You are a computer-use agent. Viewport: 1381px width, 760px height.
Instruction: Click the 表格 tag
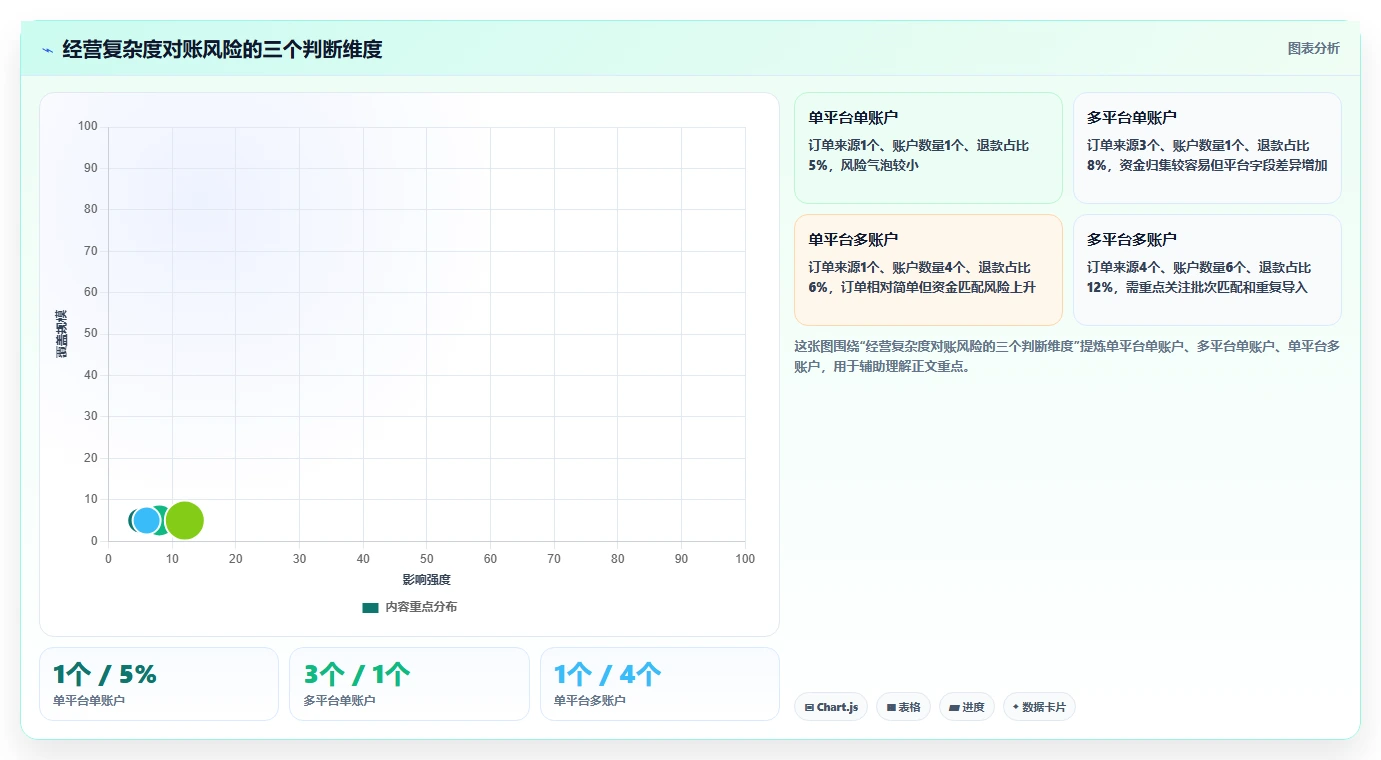903,707
